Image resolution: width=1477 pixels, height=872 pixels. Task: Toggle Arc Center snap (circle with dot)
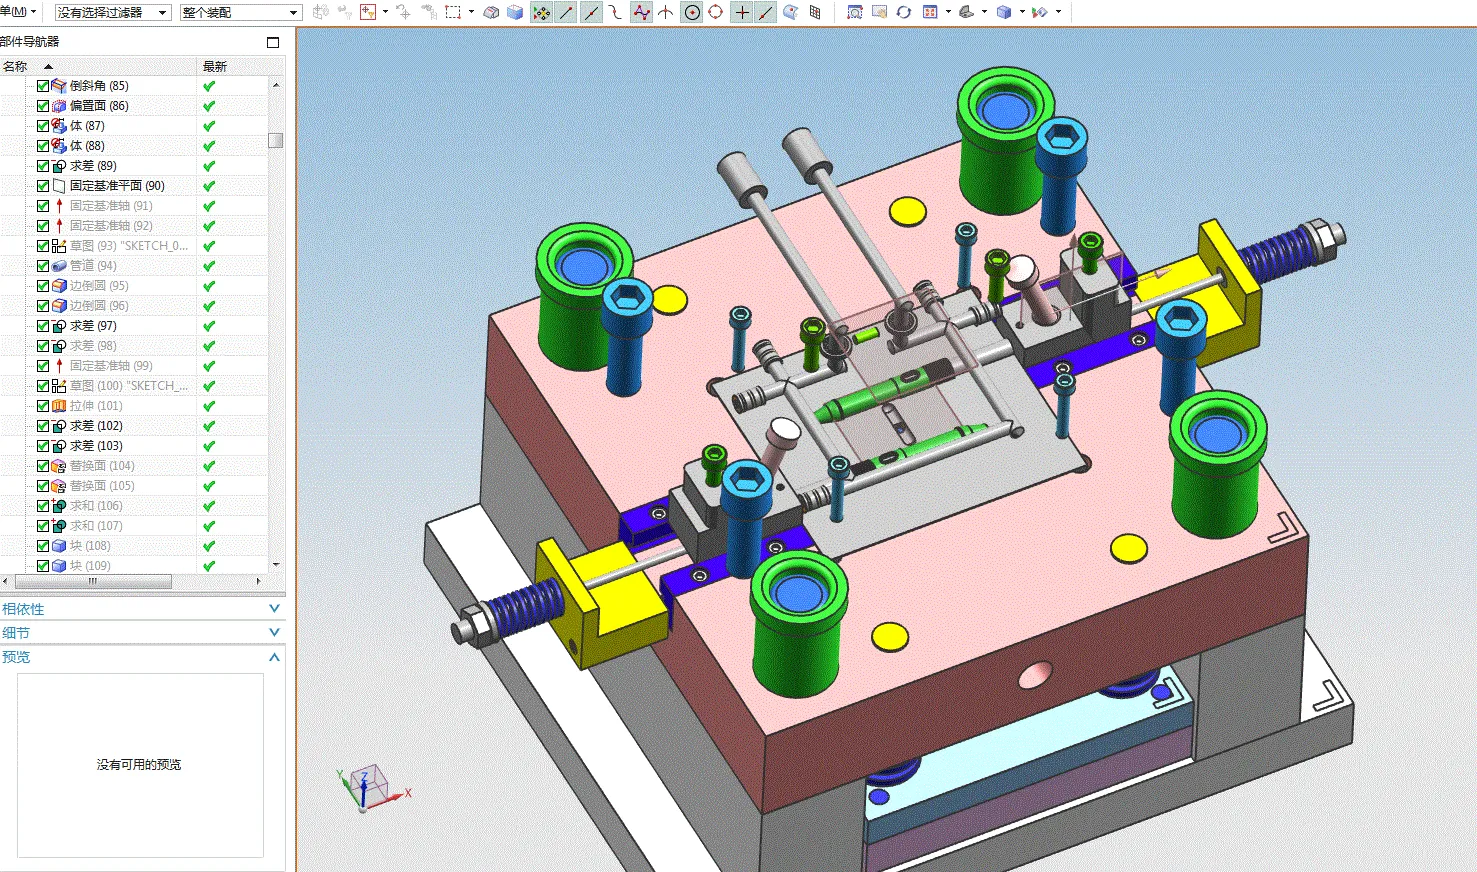click(x=691, y=12)
